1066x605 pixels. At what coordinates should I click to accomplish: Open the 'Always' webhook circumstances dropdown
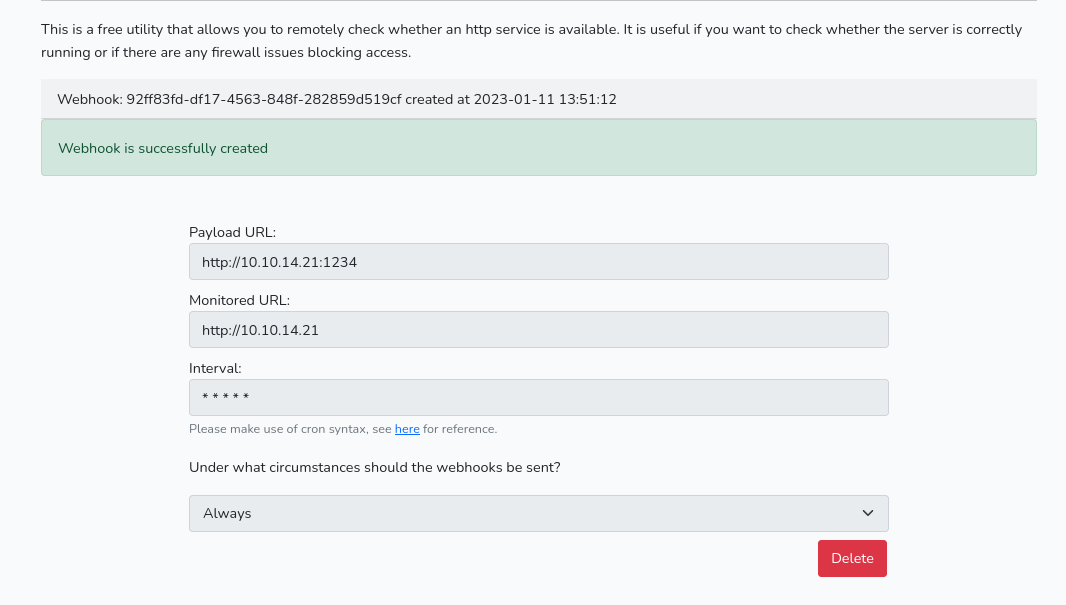pyautogui.click(x=538, y=513)
